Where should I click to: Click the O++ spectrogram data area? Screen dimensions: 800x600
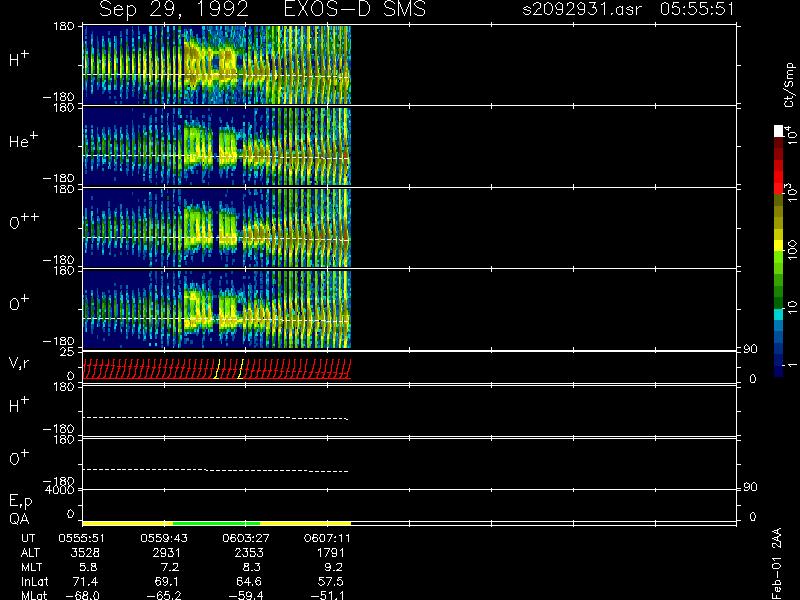217,228
